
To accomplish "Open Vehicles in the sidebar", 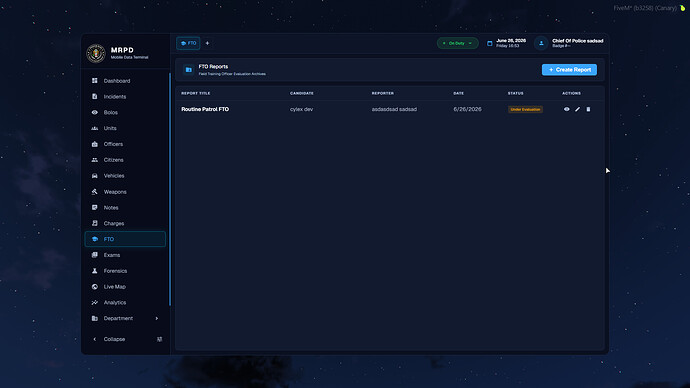I will [125, 176].
